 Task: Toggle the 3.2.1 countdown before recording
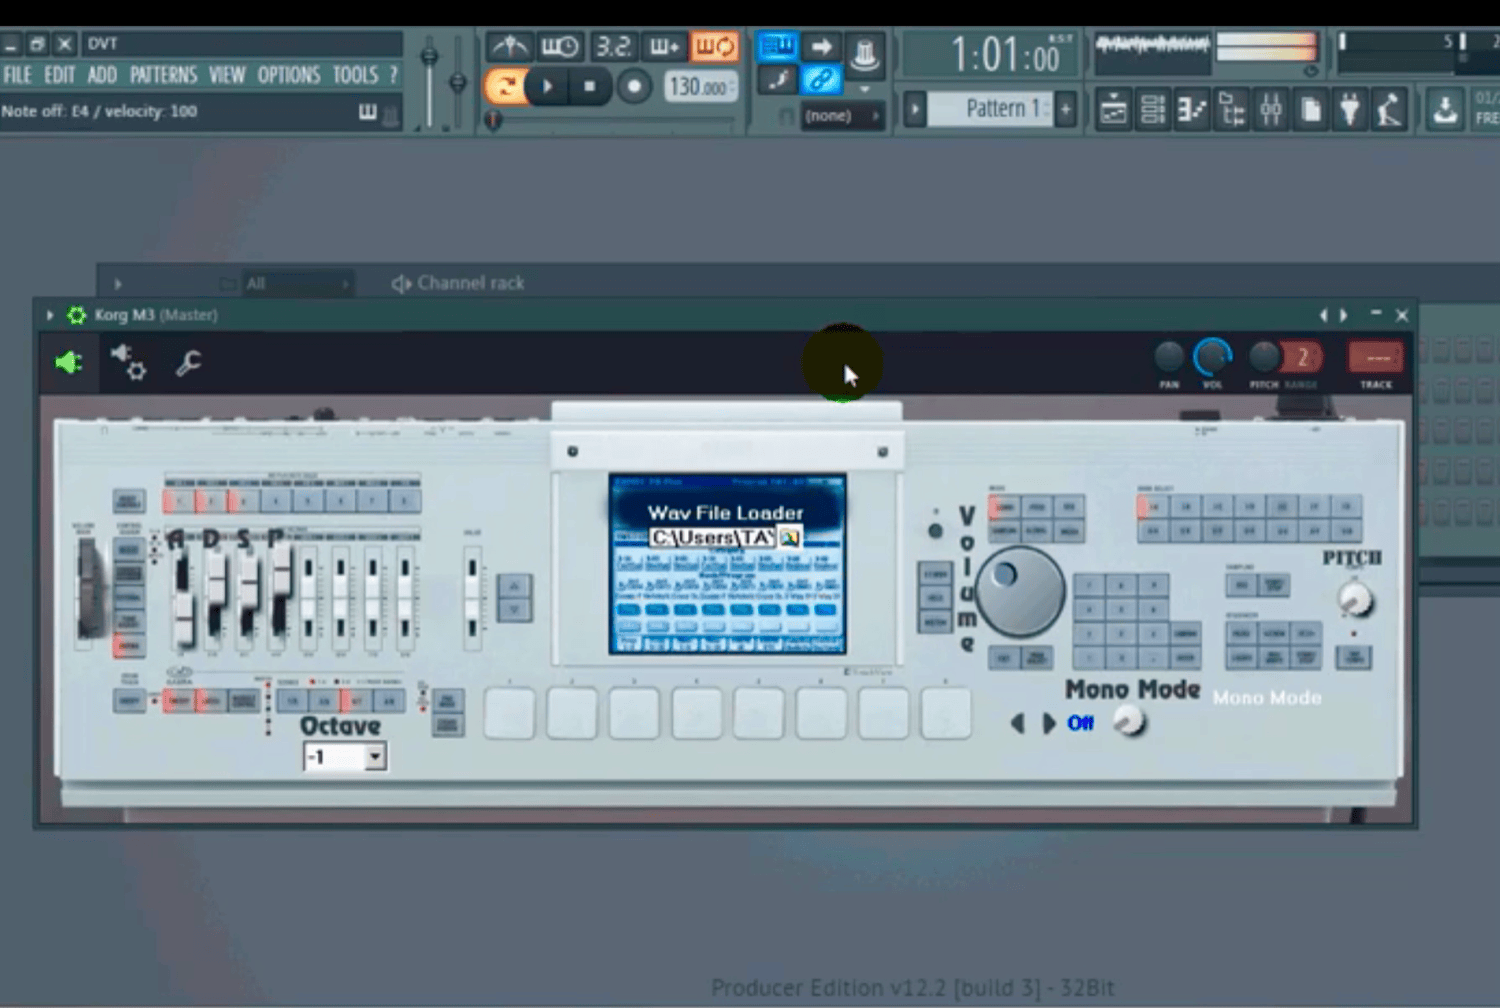coord(613,46)
